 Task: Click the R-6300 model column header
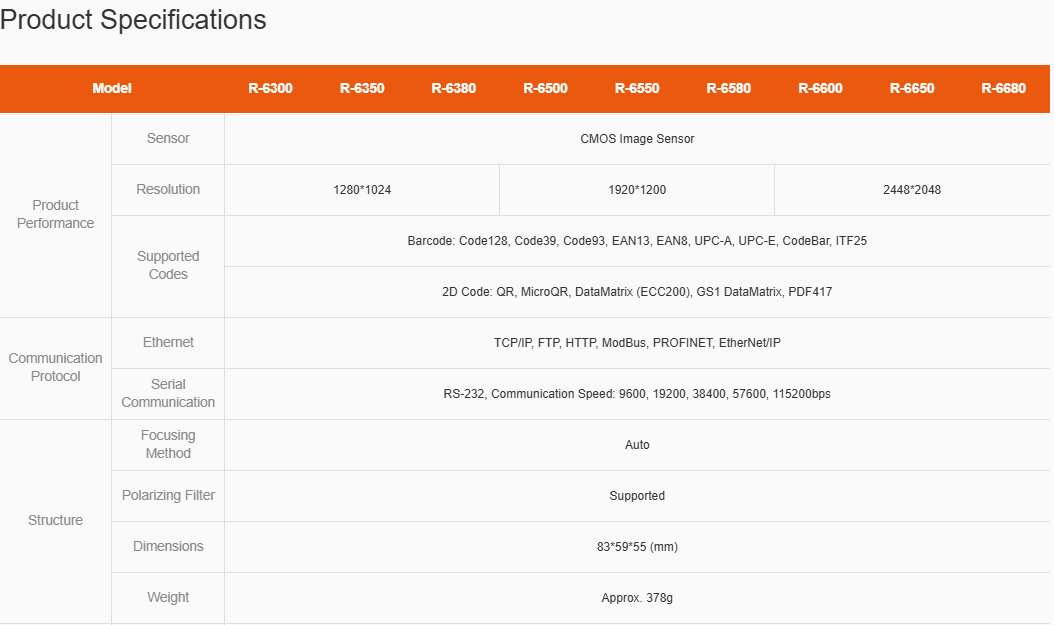[270, 88]
